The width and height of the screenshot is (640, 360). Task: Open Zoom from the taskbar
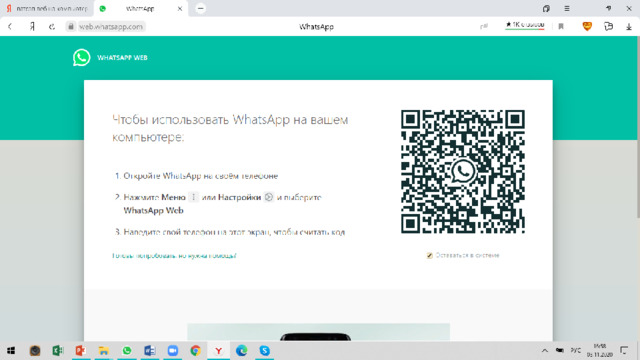173,351
